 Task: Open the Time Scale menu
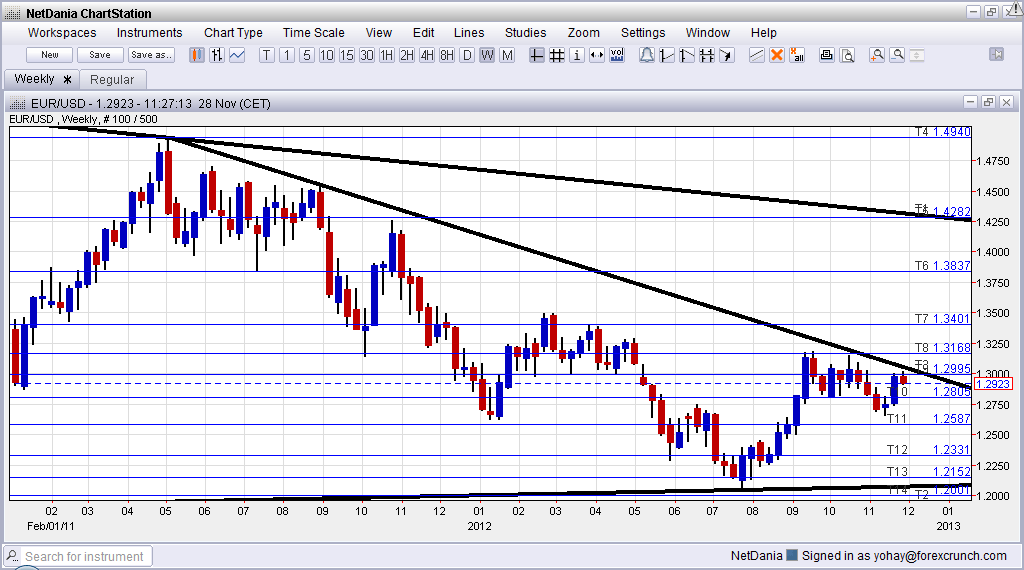(x=315, y=33)
